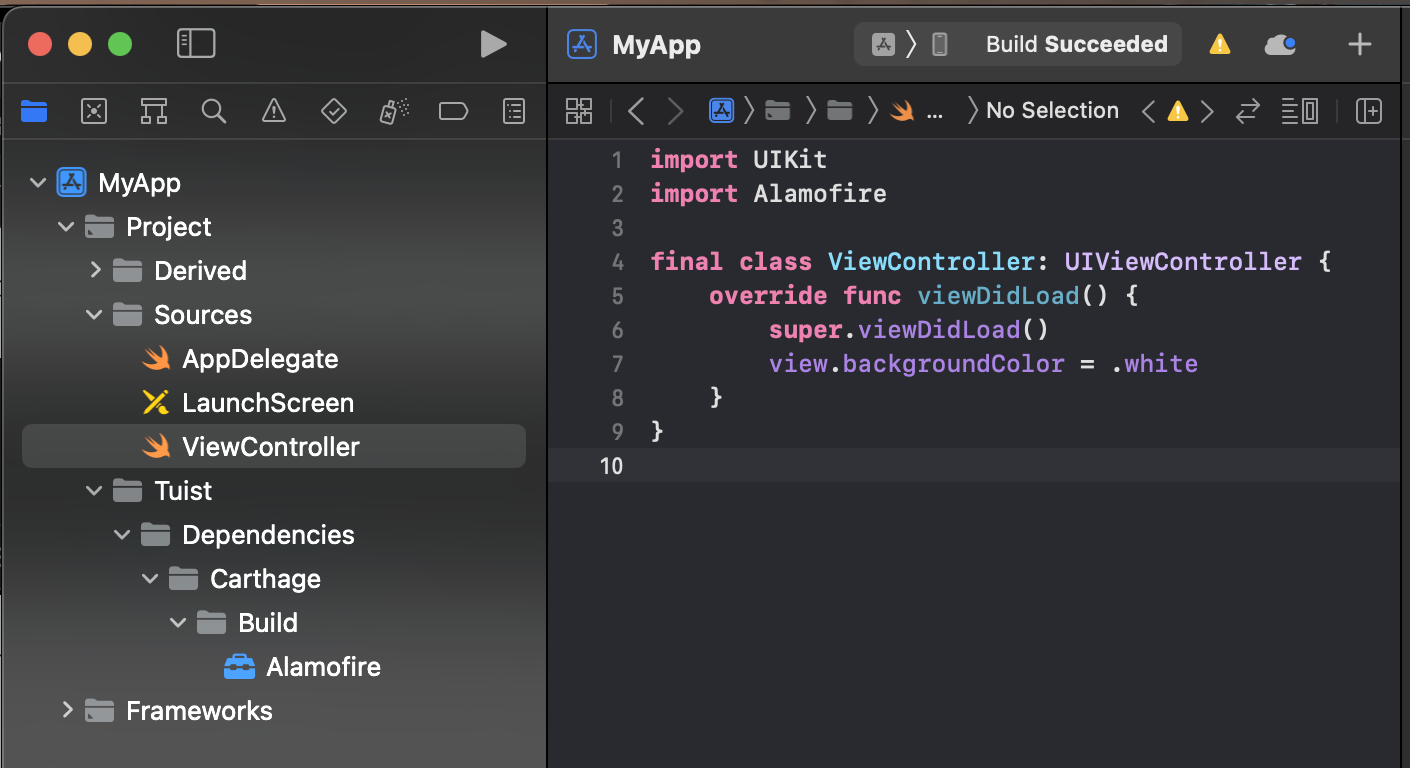This screenshot has height=768, width=1410.
Task: Click MyApp title in toolbar
Action: point(656,44)
